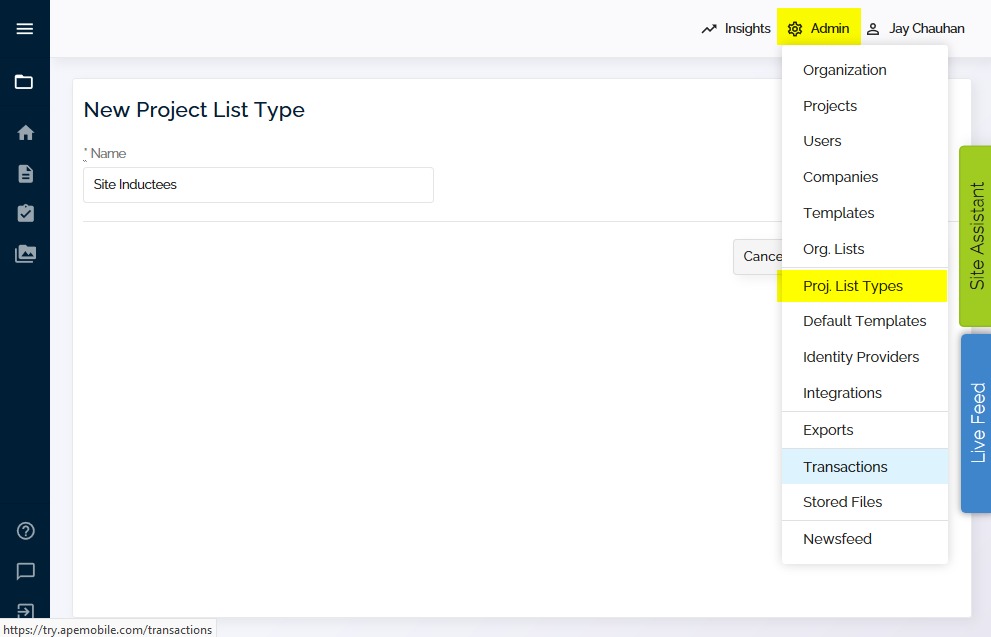Select Organization from Admin menu
Screen dimensions: 991x637
pos(865,70)
